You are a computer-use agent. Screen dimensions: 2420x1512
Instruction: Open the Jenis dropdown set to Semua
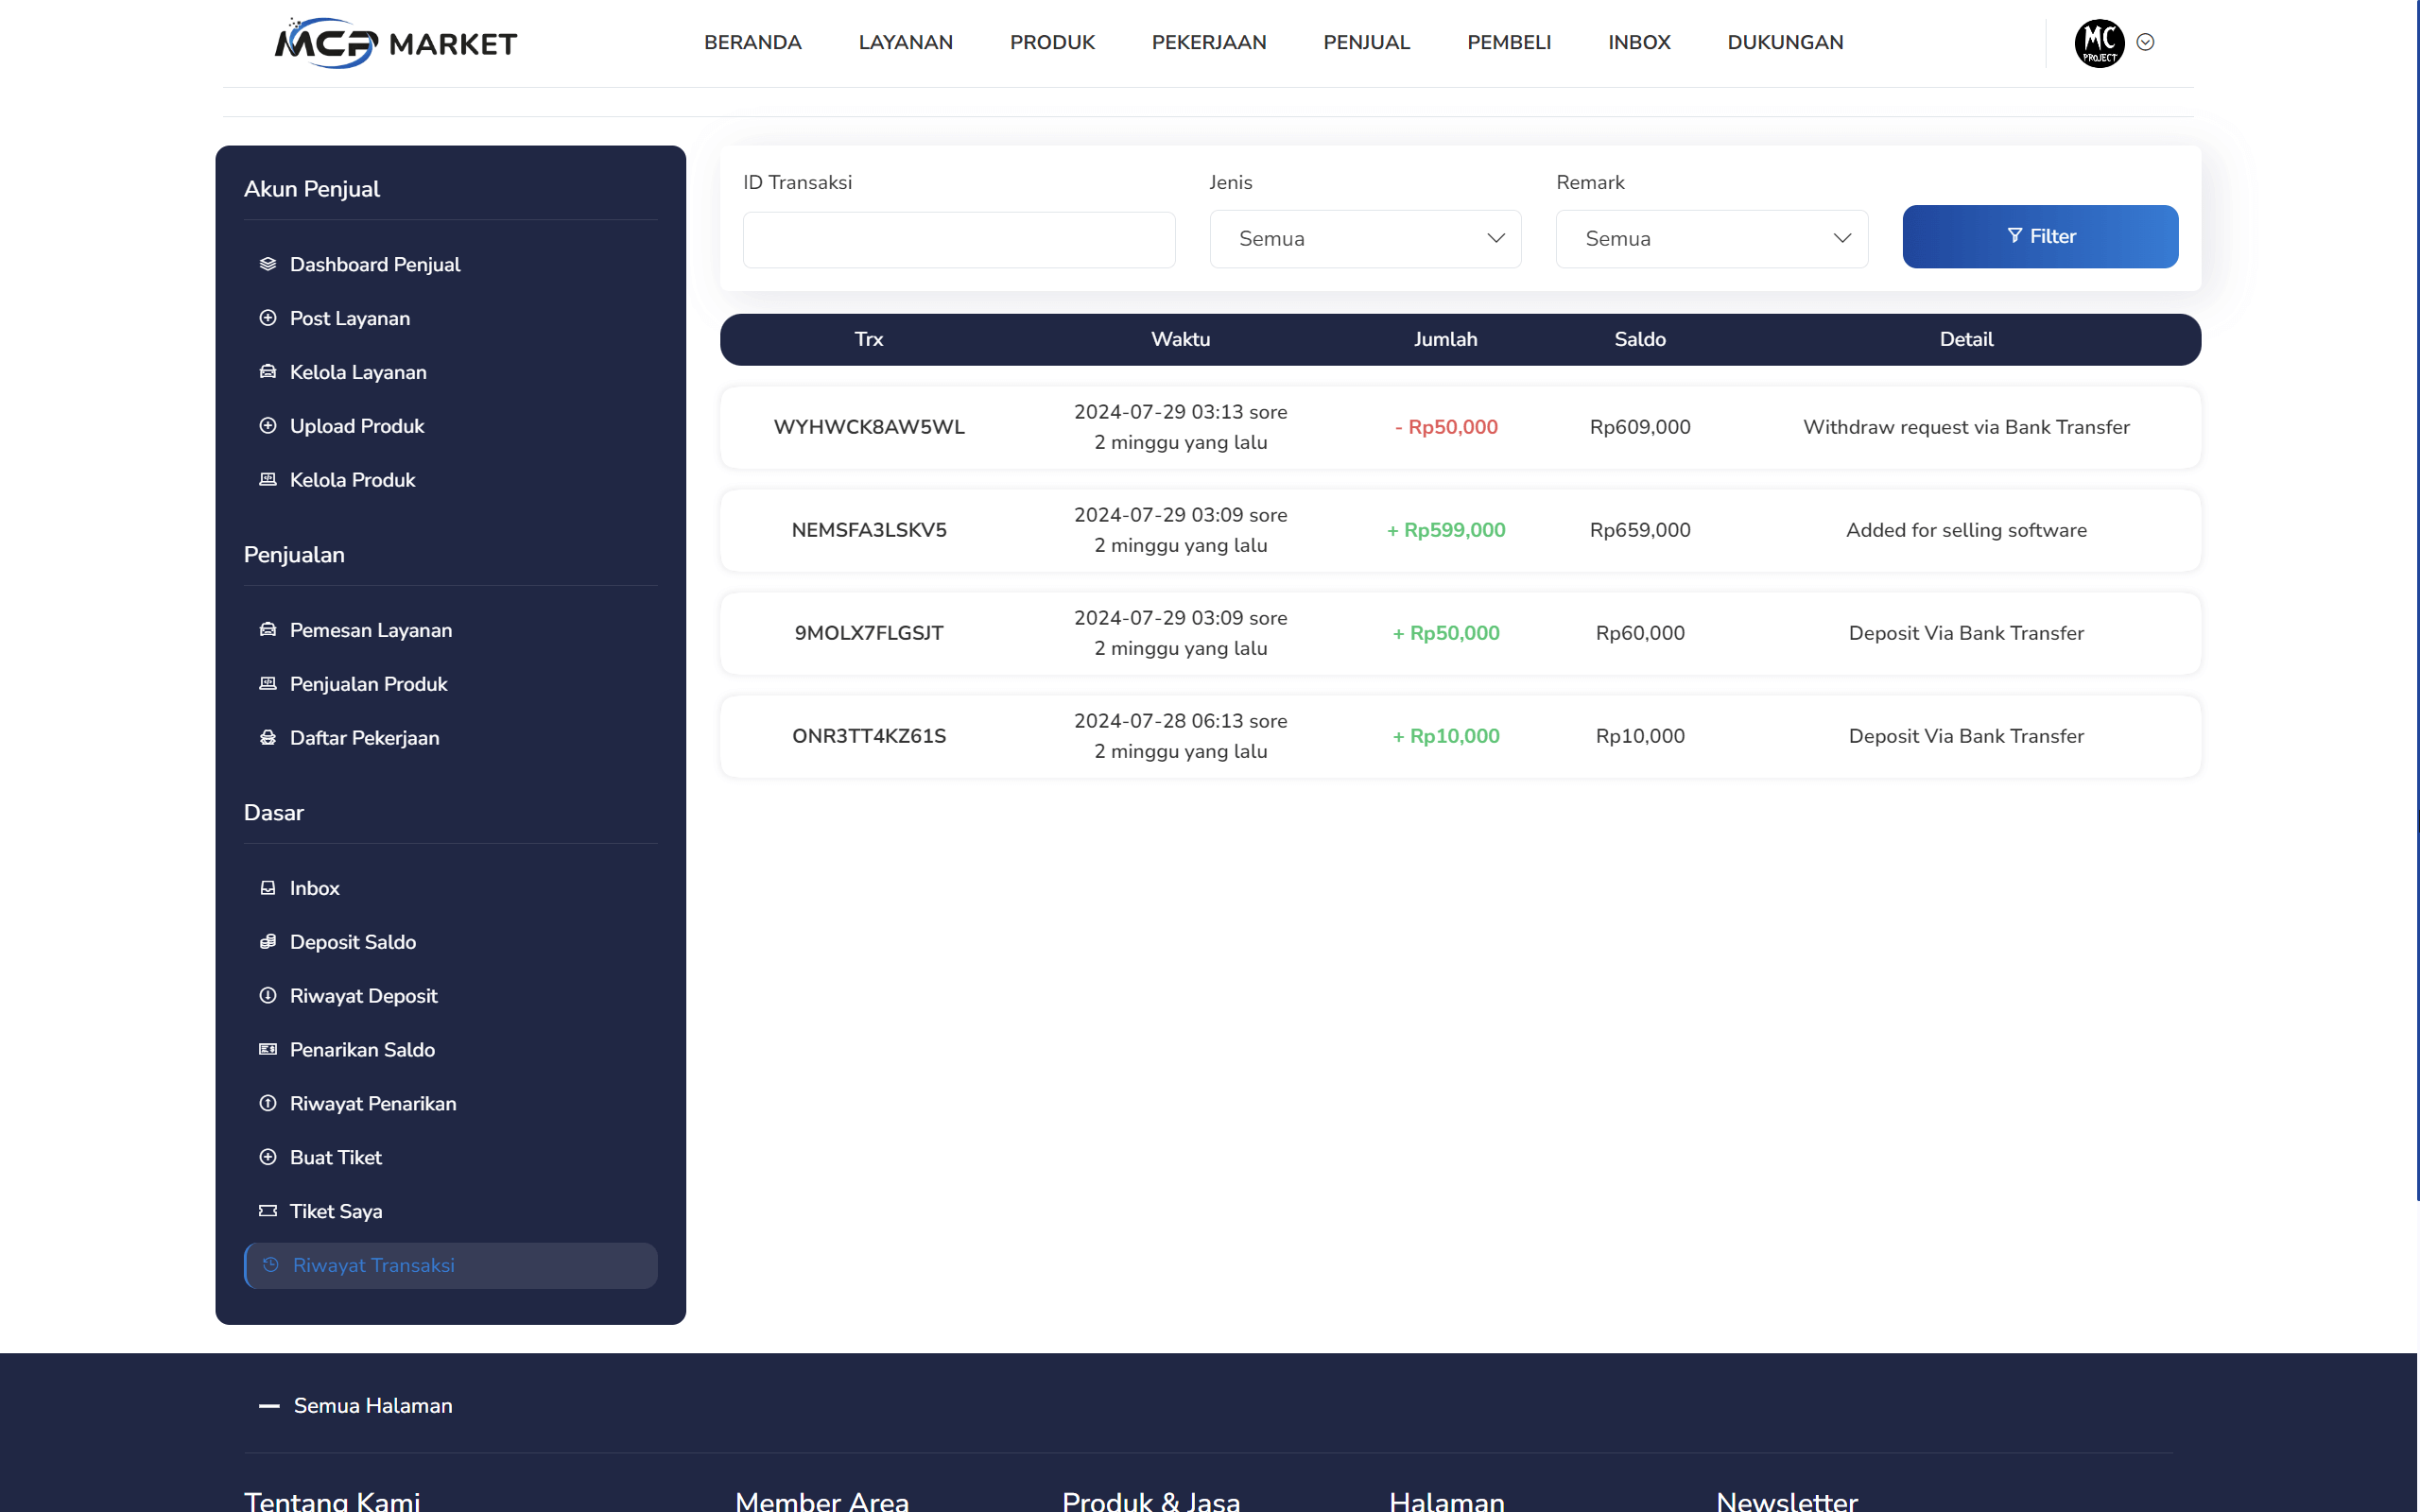click(x=1365, y=239)
